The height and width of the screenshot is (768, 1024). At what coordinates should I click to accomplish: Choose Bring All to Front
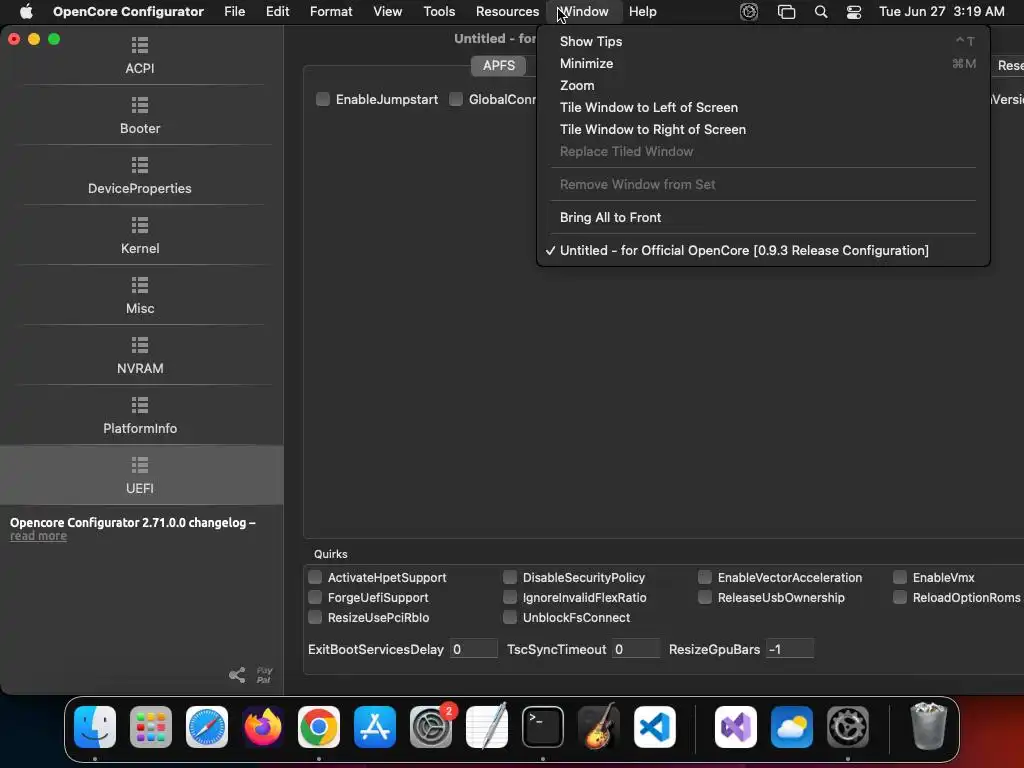coord(763,217)
